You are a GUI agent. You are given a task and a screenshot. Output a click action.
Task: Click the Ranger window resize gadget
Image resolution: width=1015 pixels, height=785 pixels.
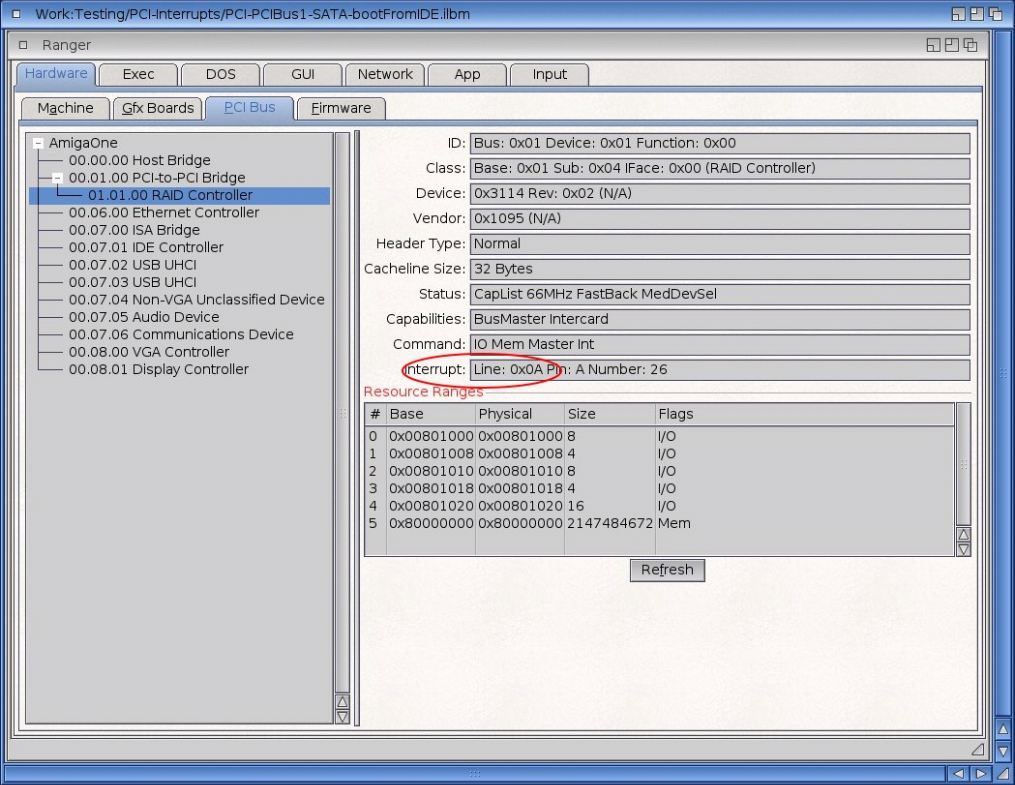coord(977,749)
